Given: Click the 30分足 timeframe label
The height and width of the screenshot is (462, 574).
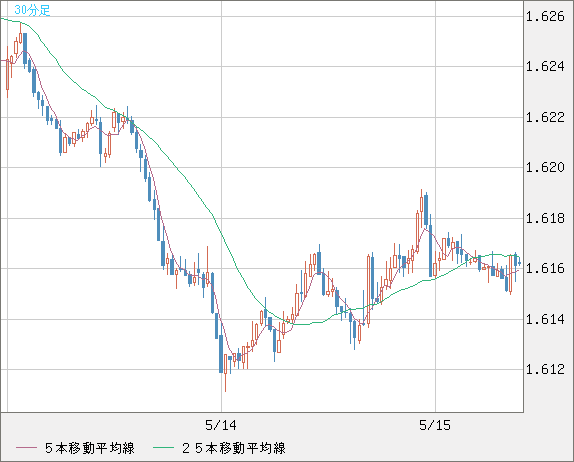Looking at the screenshot, I should tap(32, 10).
